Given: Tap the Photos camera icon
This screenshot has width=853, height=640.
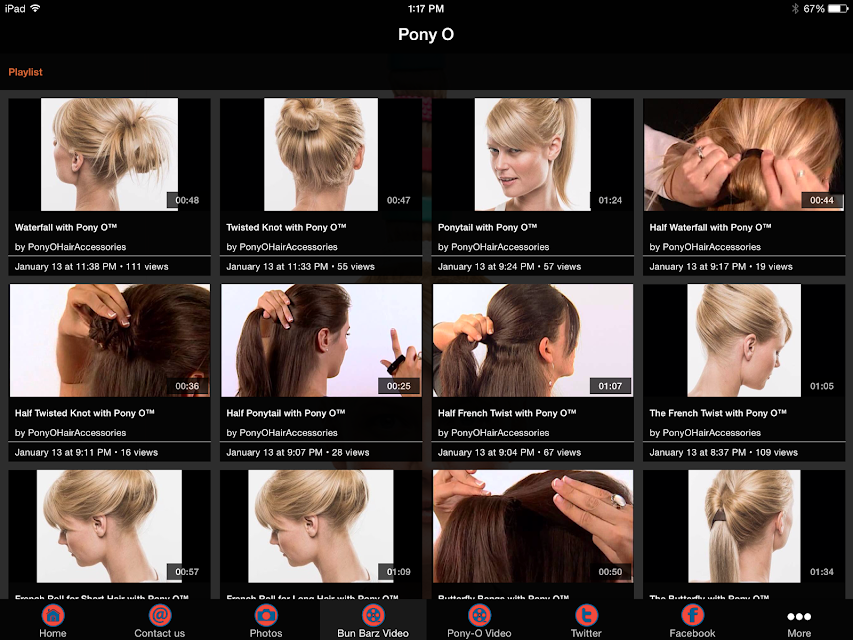Looking at the screenshot, I should [266, 616].
